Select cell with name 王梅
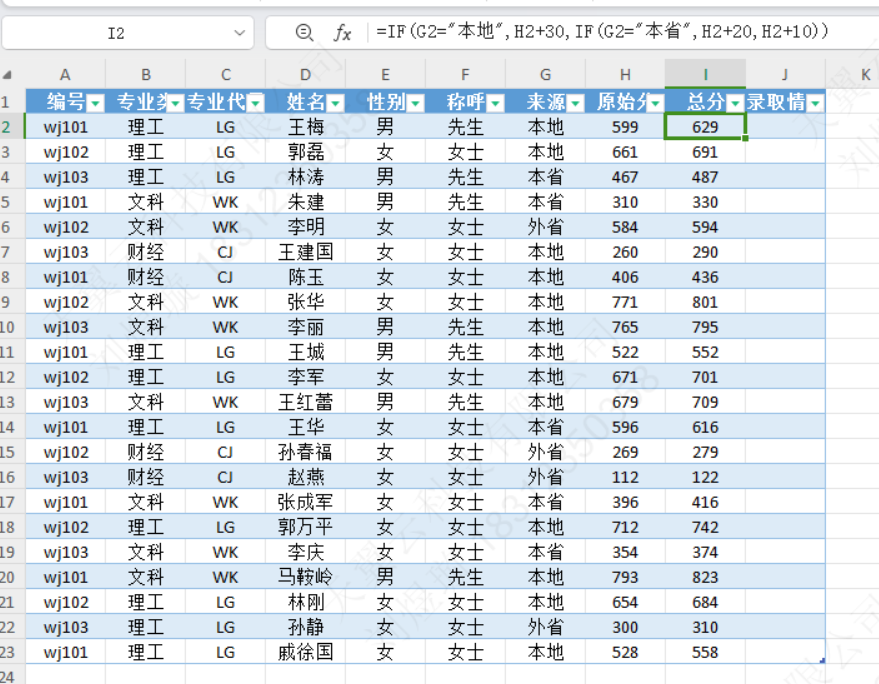Image resolution: width=879 pixels, height=684 pixels. pyautogui.click(x=306, y=127)
